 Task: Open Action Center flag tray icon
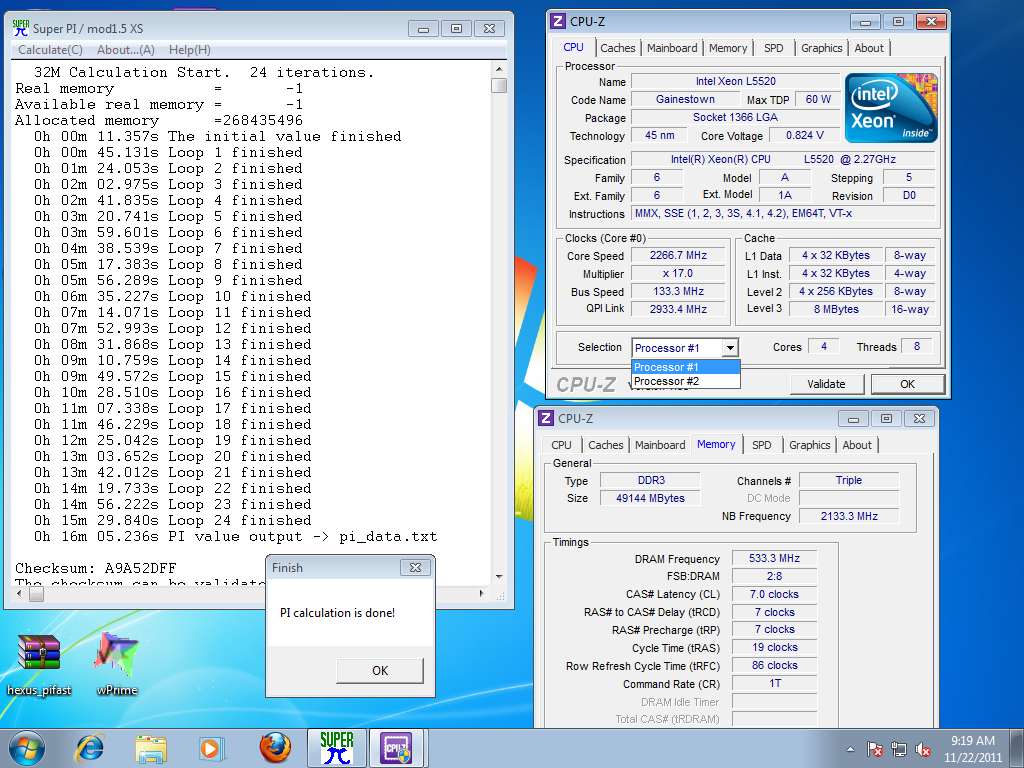point(874,749)
